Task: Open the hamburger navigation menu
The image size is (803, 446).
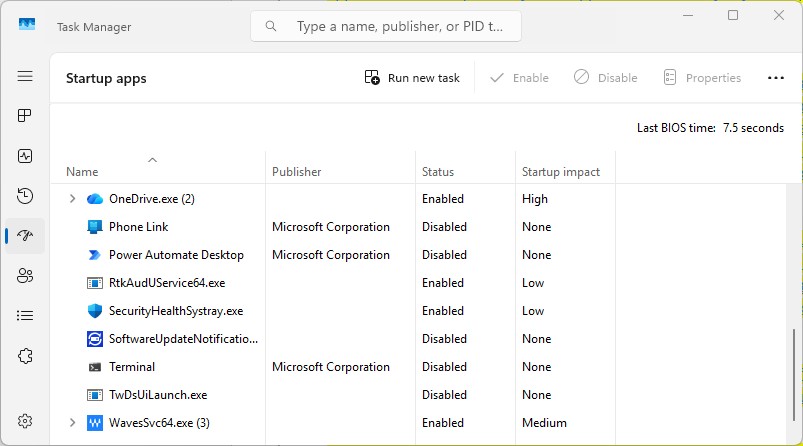Action: pos(25,76)
